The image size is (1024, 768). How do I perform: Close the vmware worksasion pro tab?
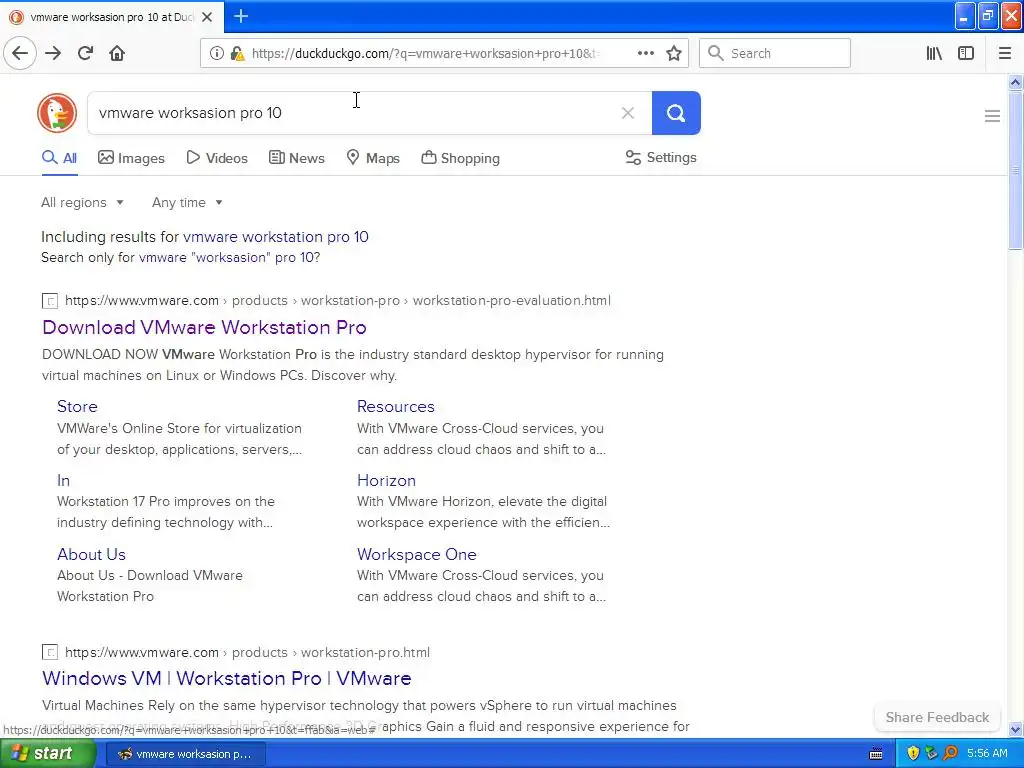click(x=207, y=17)
